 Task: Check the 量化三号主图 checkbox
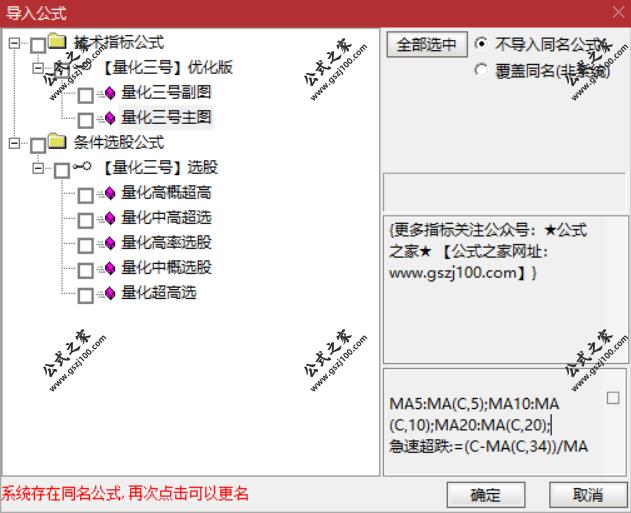[86, 120]
